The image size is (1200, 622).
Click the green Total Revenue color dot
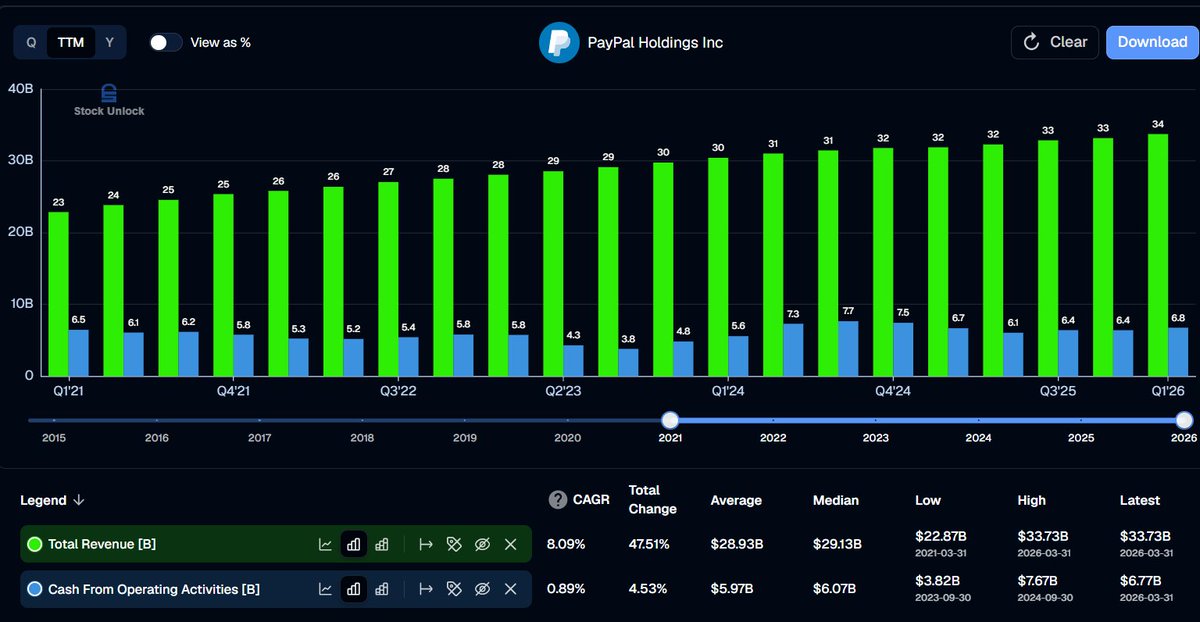click(35, 544)
